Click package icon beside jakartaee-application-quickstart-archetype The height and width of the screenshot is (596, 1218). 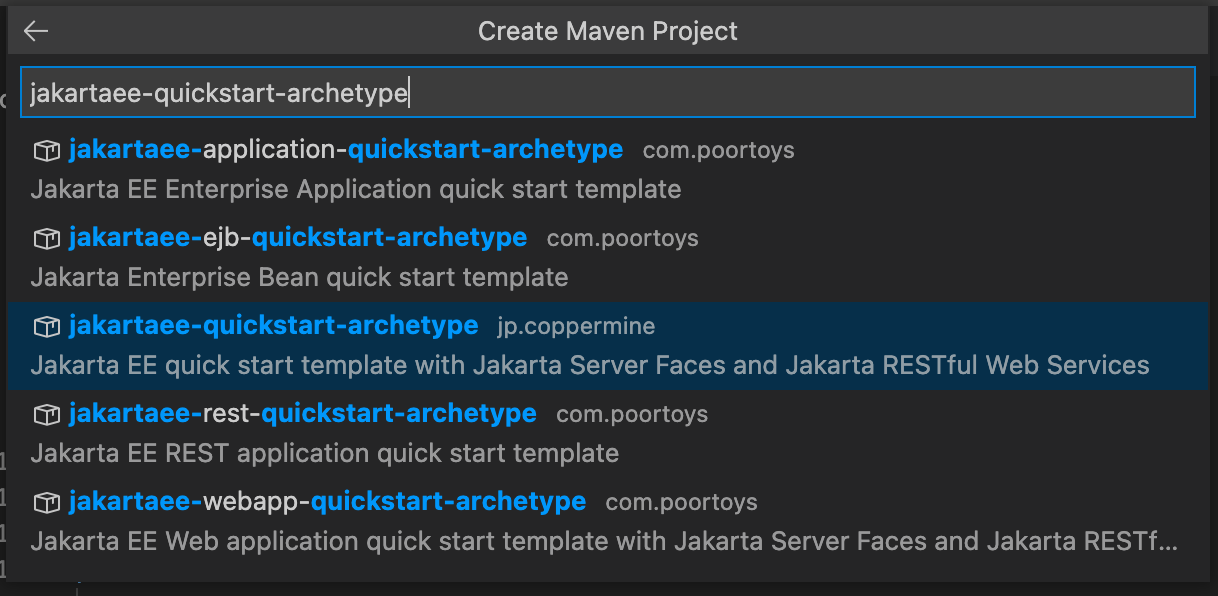(x=46, y=151)
